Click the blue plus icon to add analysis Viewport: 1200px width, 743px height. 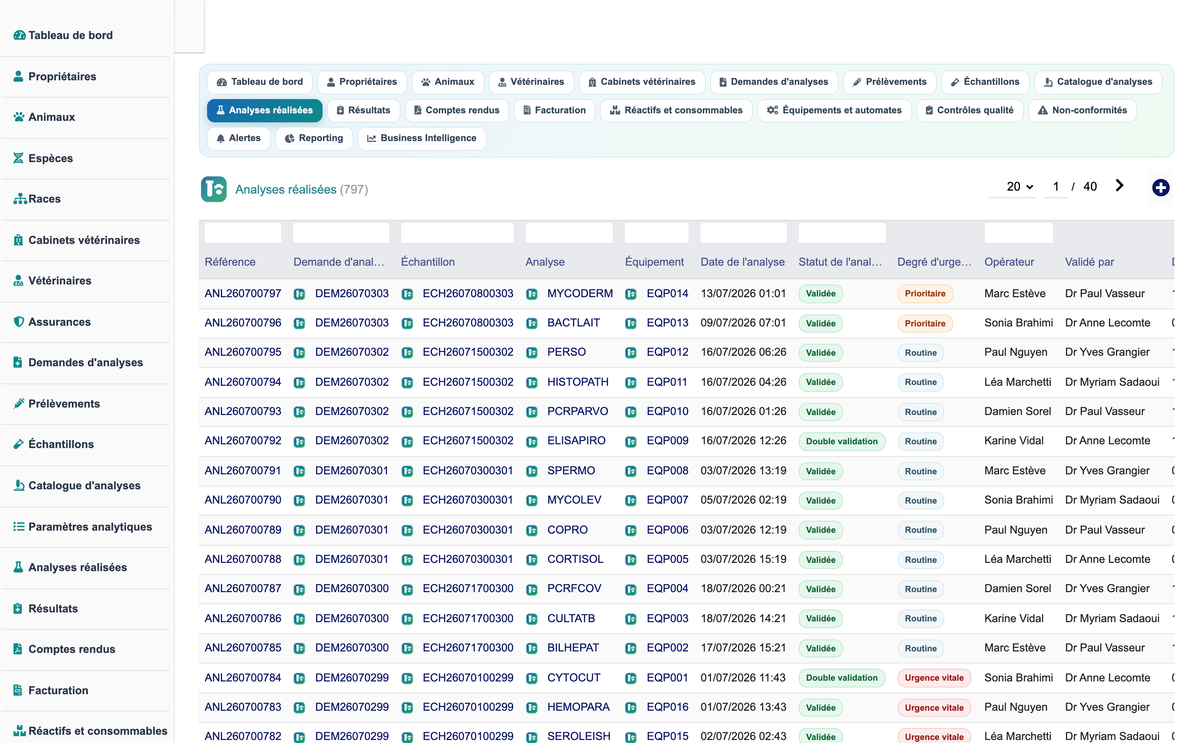pyautogui.click(x=1160, y=188)
